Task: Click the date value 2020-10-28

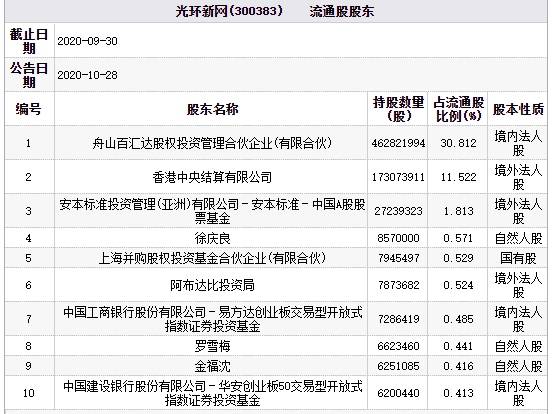Action: pos(87,75)
